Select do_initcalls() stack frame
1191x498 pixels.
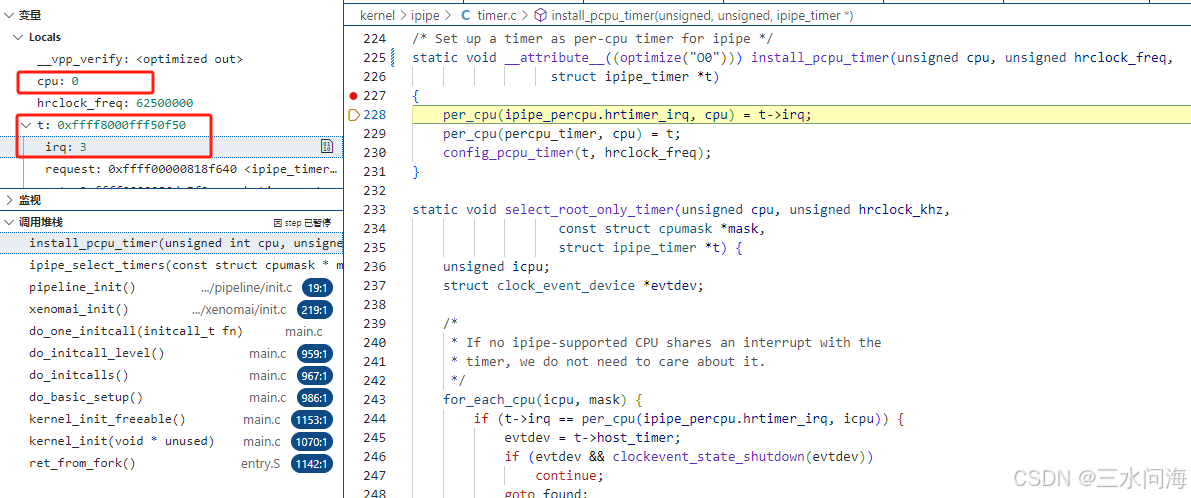(172, 375)
